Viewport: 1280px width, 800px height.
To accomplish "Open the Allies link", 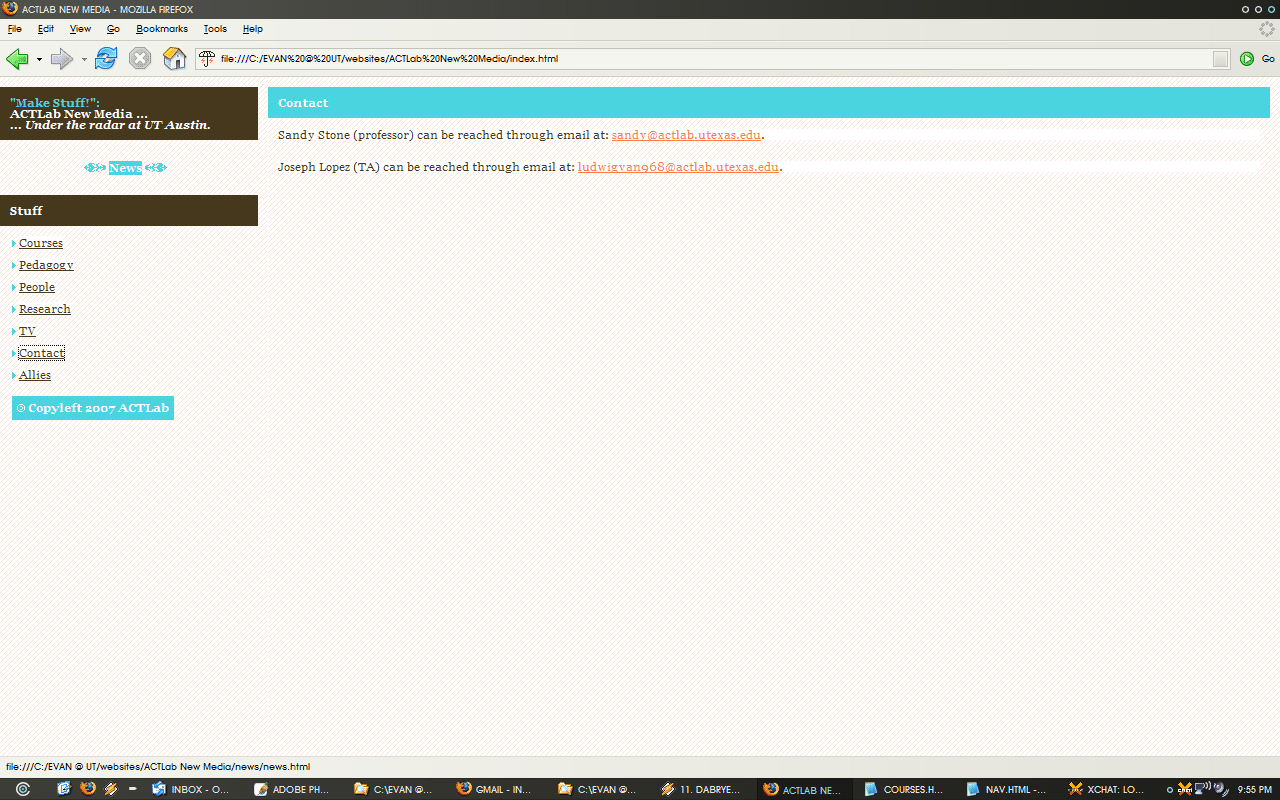I will tap(35, 375).
